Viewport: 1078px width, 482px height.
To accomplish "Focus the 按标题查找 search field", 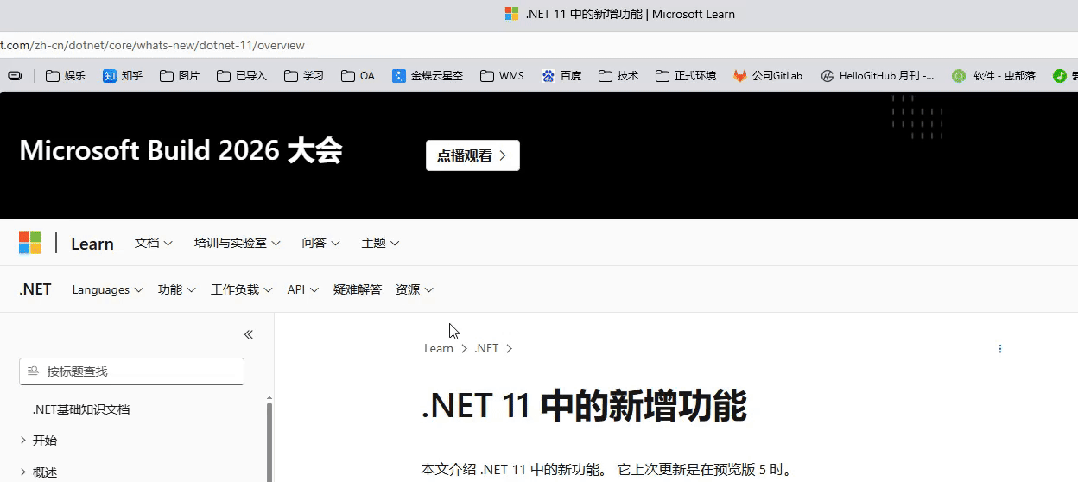I will point(131,371).
